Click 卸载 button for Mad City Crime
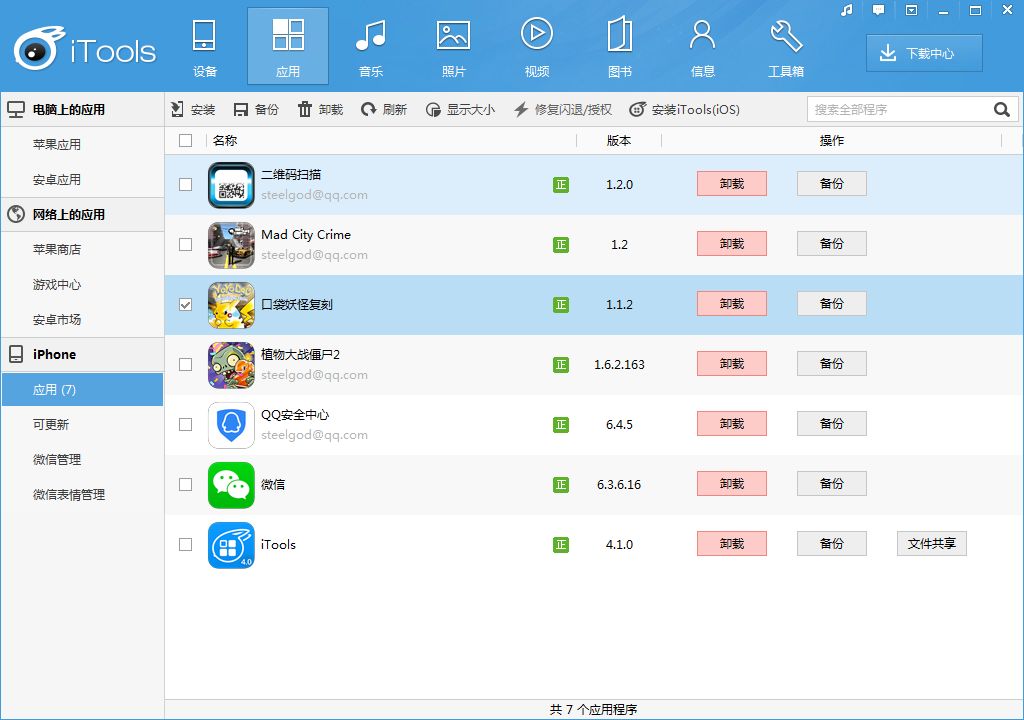 [x=731, y=244]
